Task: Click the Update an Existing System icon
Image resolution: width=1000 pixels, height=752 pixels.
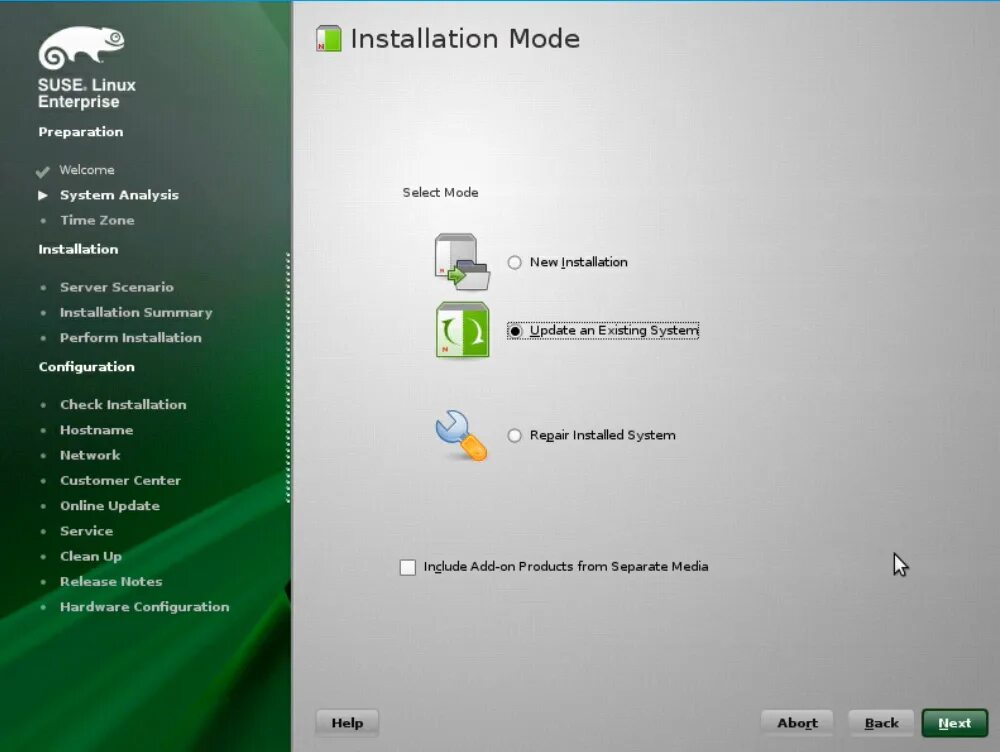Action: pyautogui.click(x=462, y=330)
